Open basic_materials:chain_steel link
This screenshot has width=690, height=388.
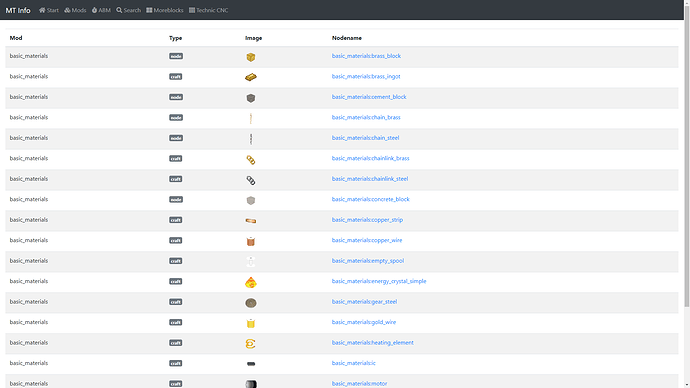(365, 138)
